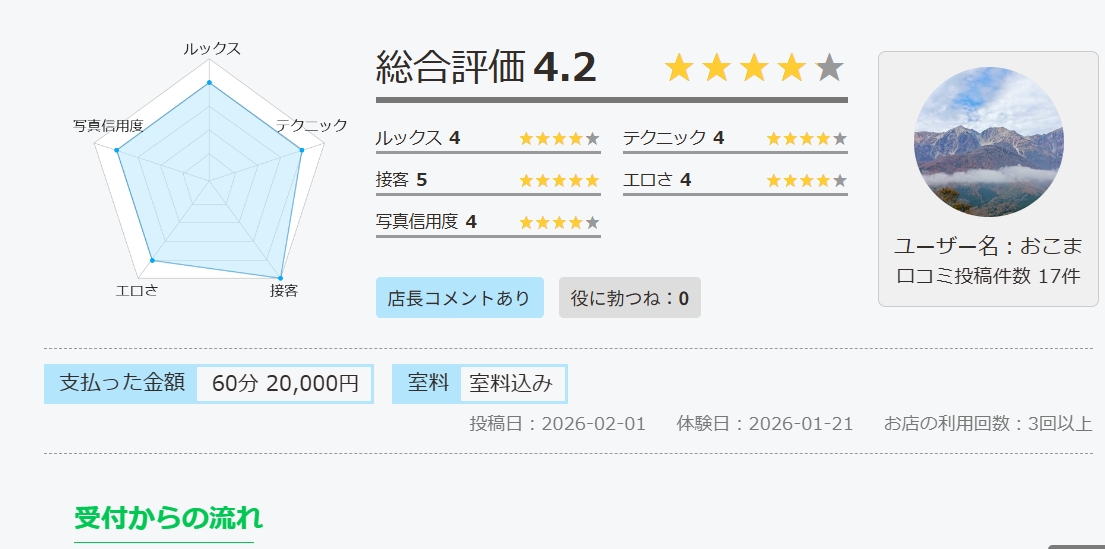The height and width of the screenshot is (549, 1105).
Task: Click the ルックス star rating
Action: tap(559, 139)
